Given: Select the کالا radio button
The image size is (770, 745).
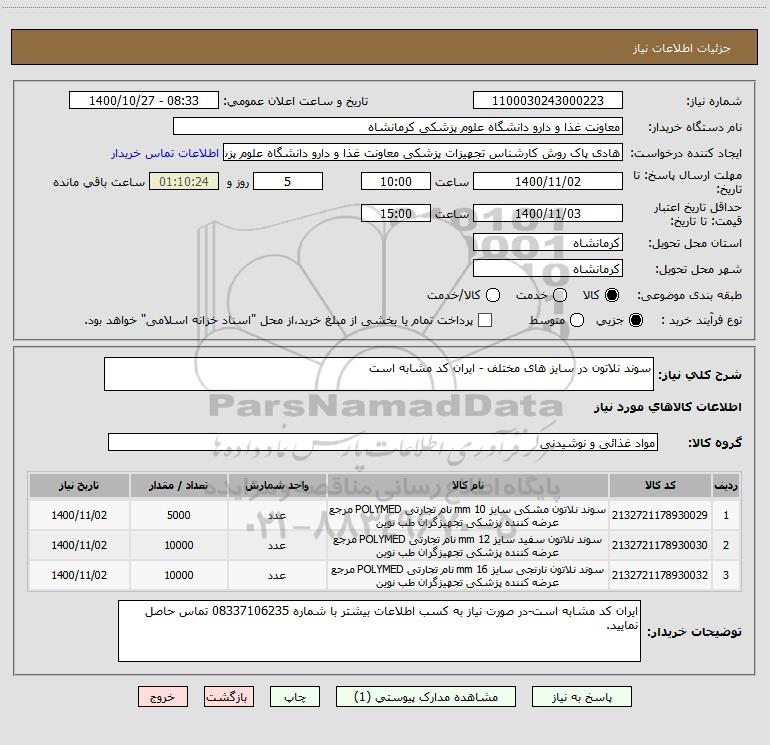Looking at the screenshot, I should point(612,295).
